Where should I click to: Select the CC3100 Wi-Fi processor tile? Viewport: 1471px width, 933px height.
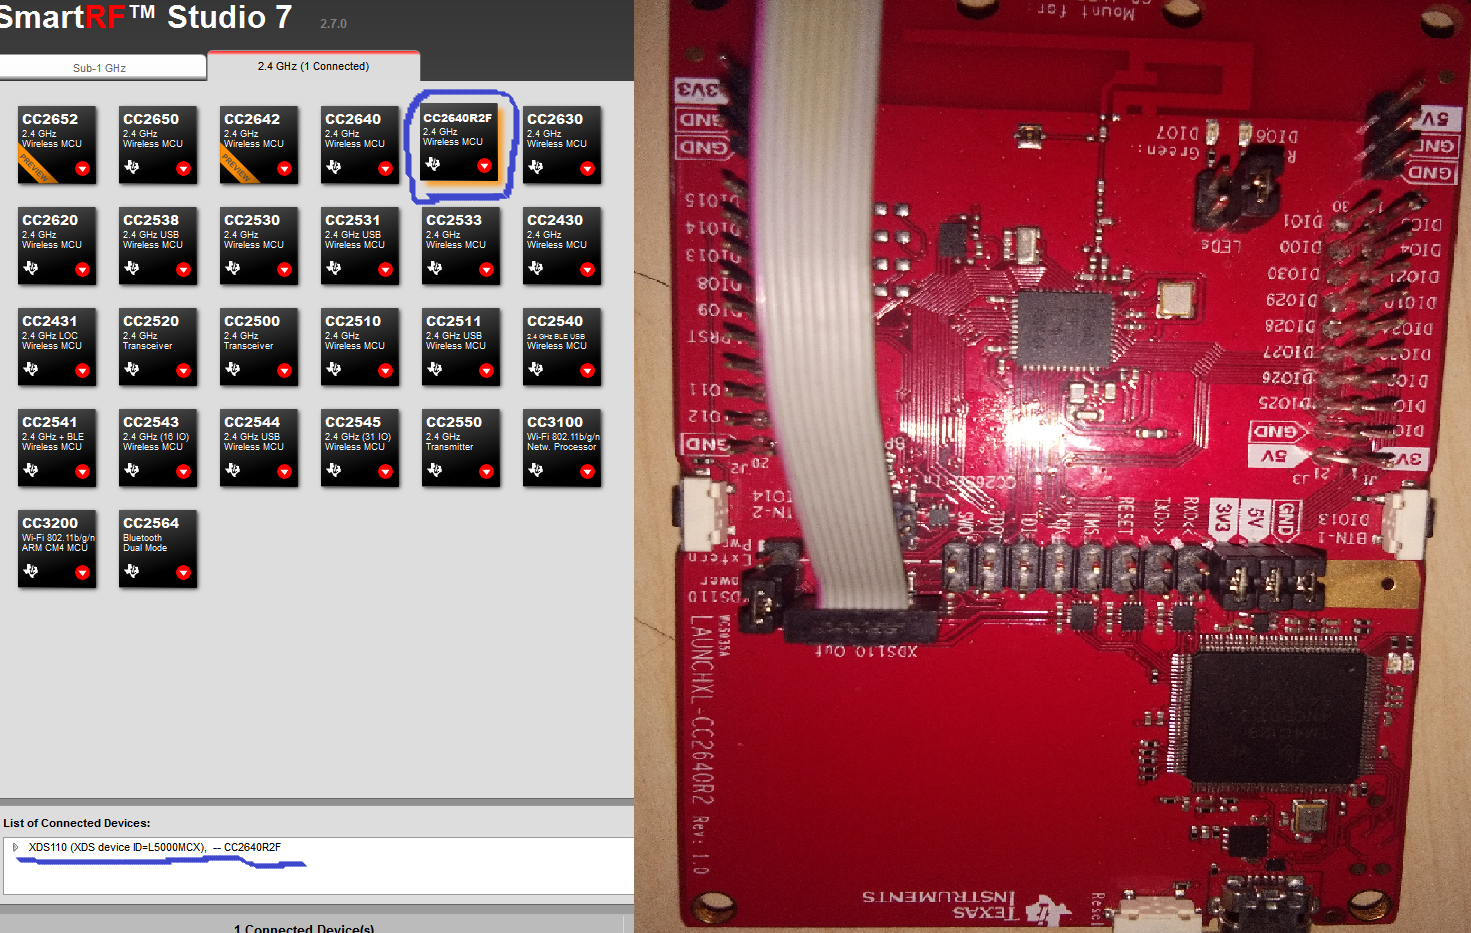coord(562,448)
